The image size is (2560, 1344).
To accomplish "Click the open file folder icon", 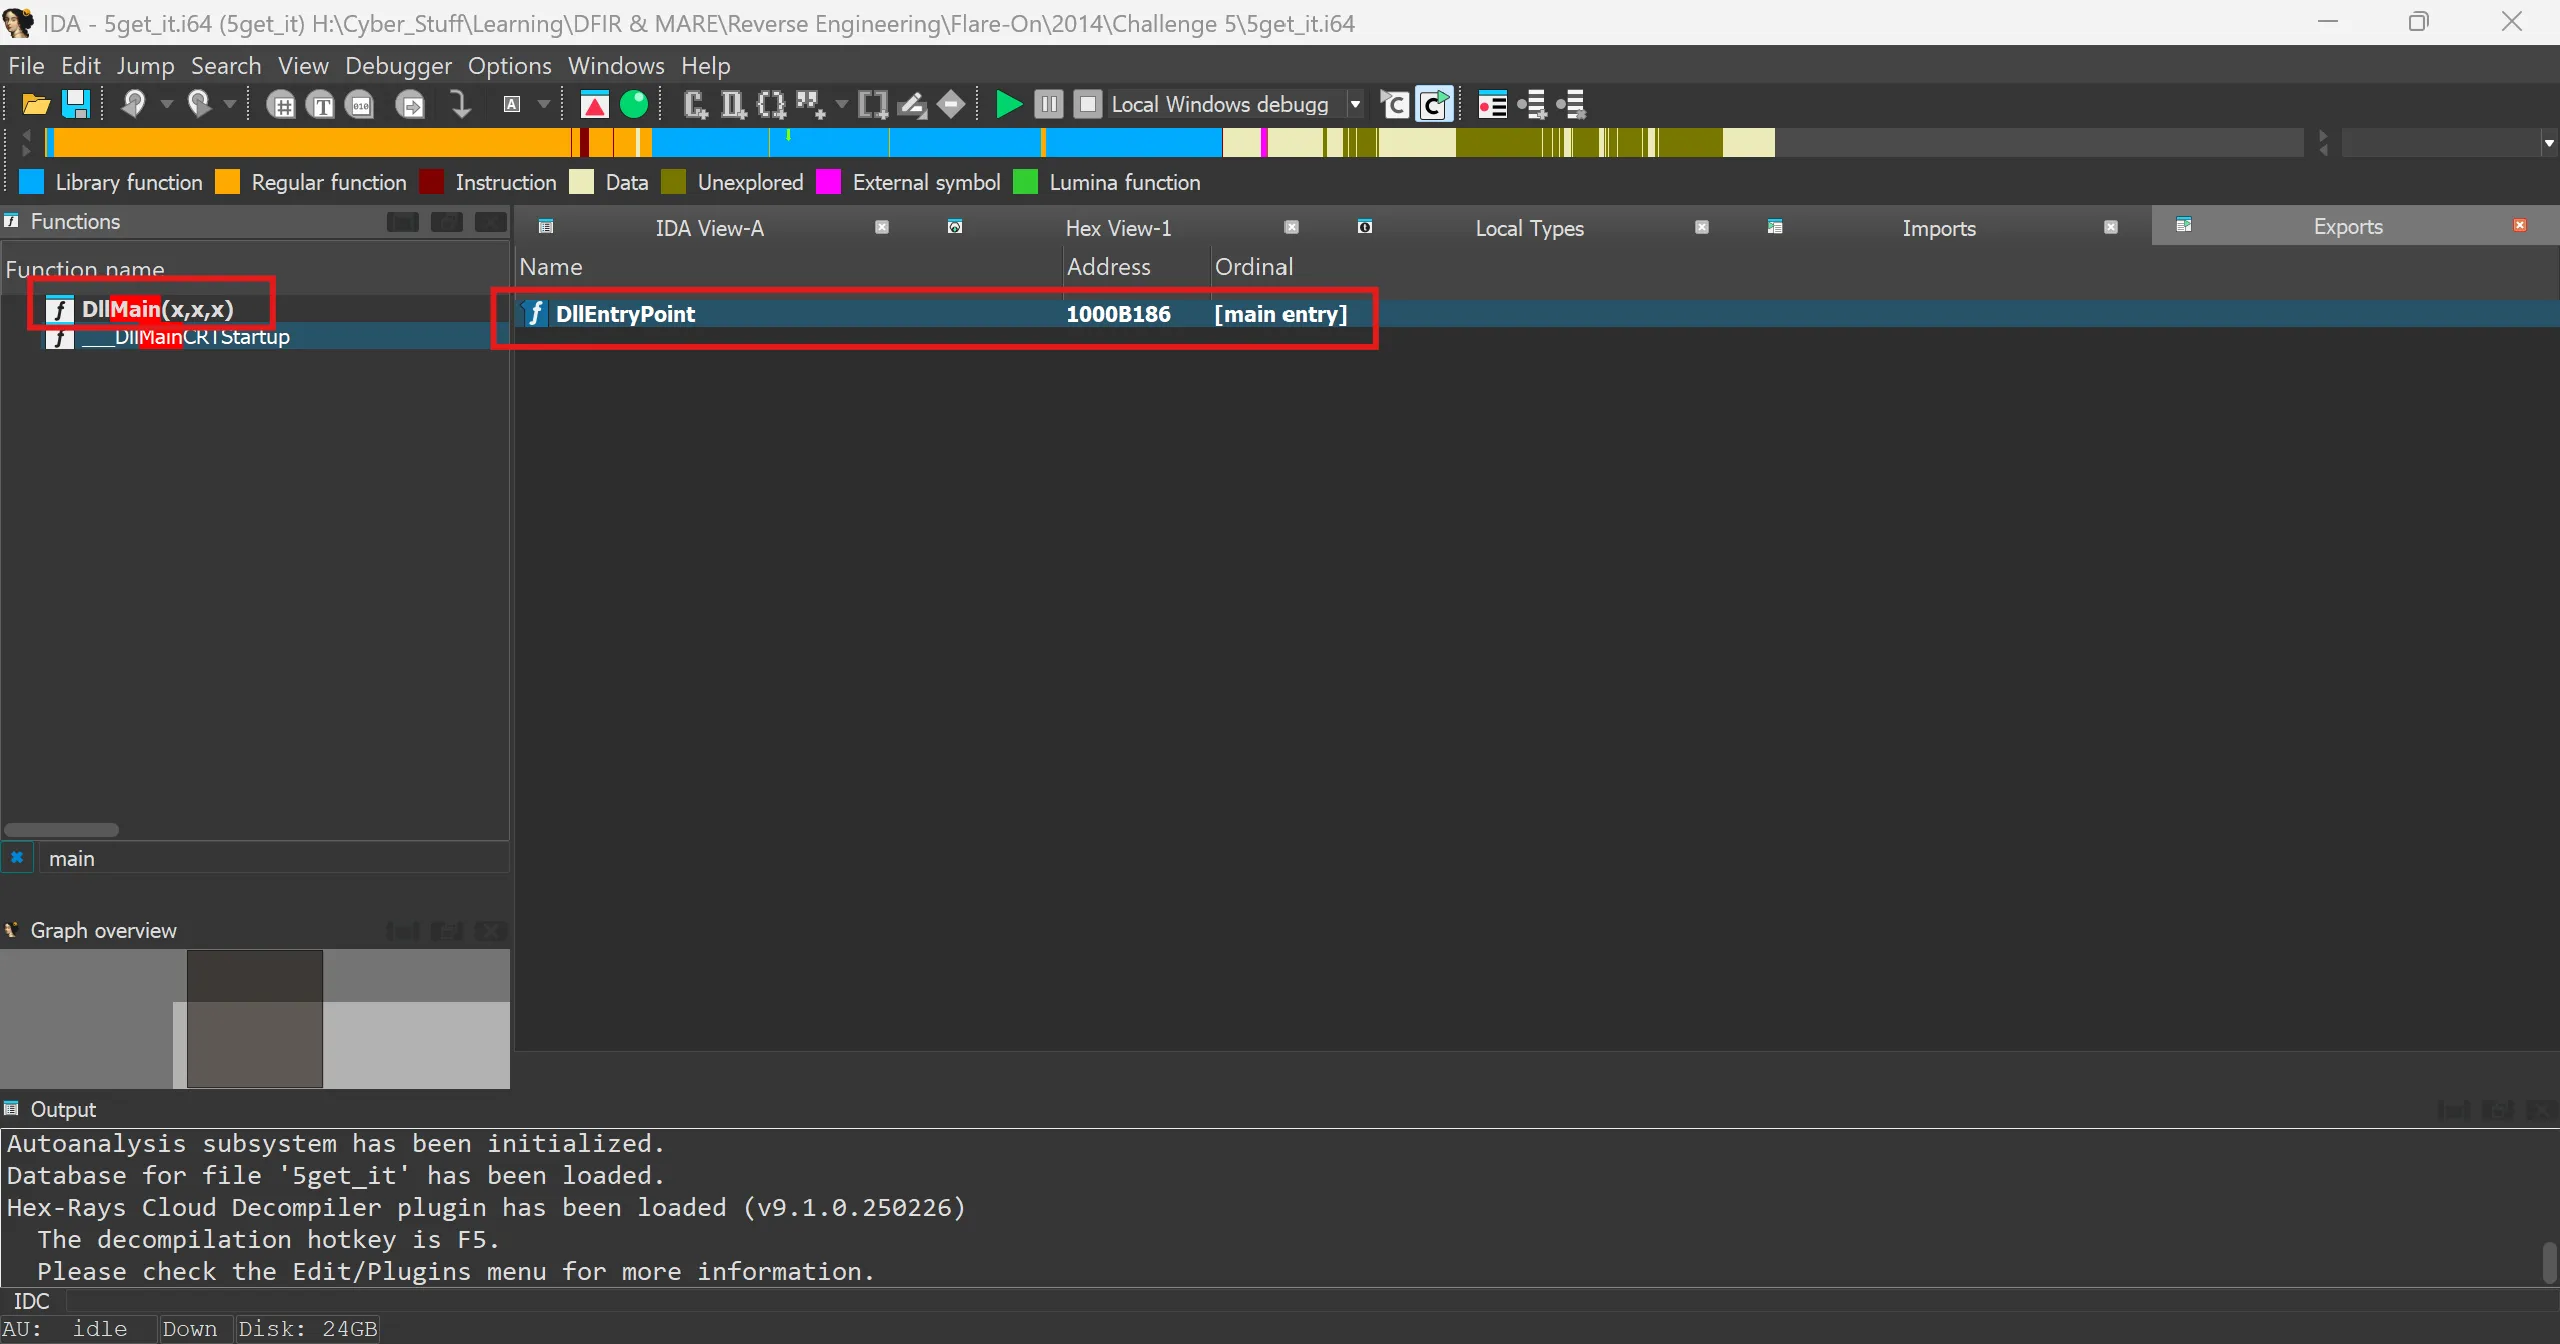I will [x=35, y=104].
